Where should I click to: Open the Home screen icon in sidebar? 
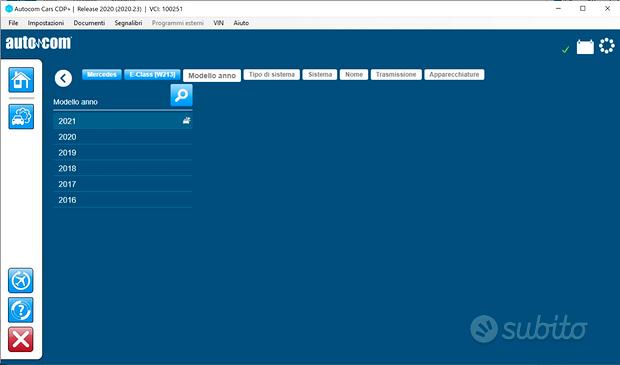pyautogui.click(x=21, y=79)
